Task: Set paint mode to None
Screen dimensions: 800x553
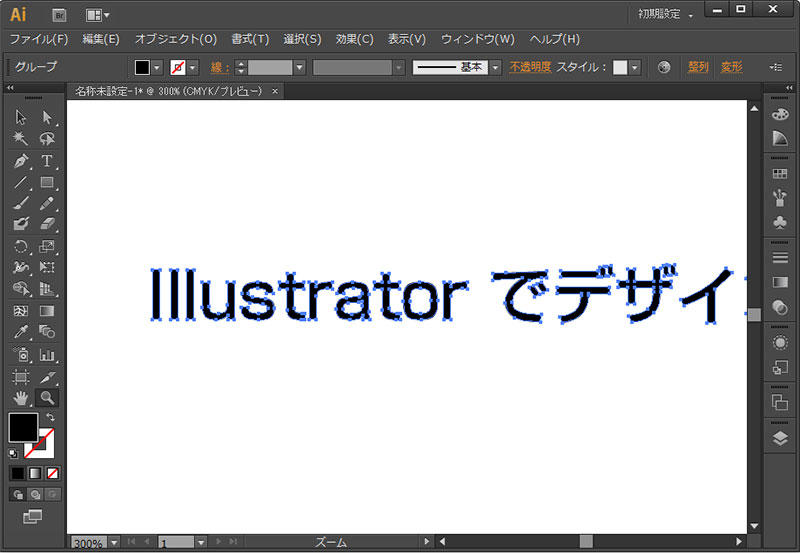Action: (52, 473)
